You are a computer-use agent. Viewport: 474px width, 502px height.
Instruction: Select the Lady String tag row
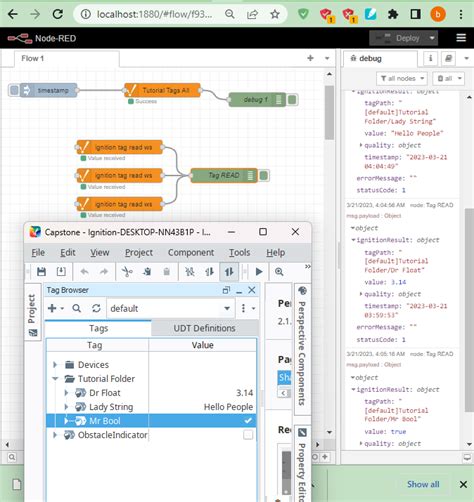tap(151, 407)
